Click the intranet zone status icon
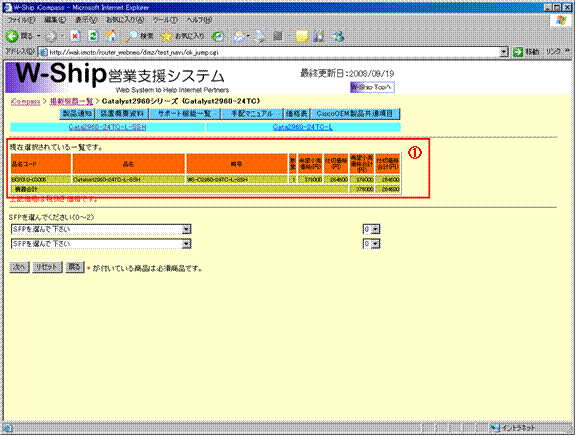 point(496,428)
